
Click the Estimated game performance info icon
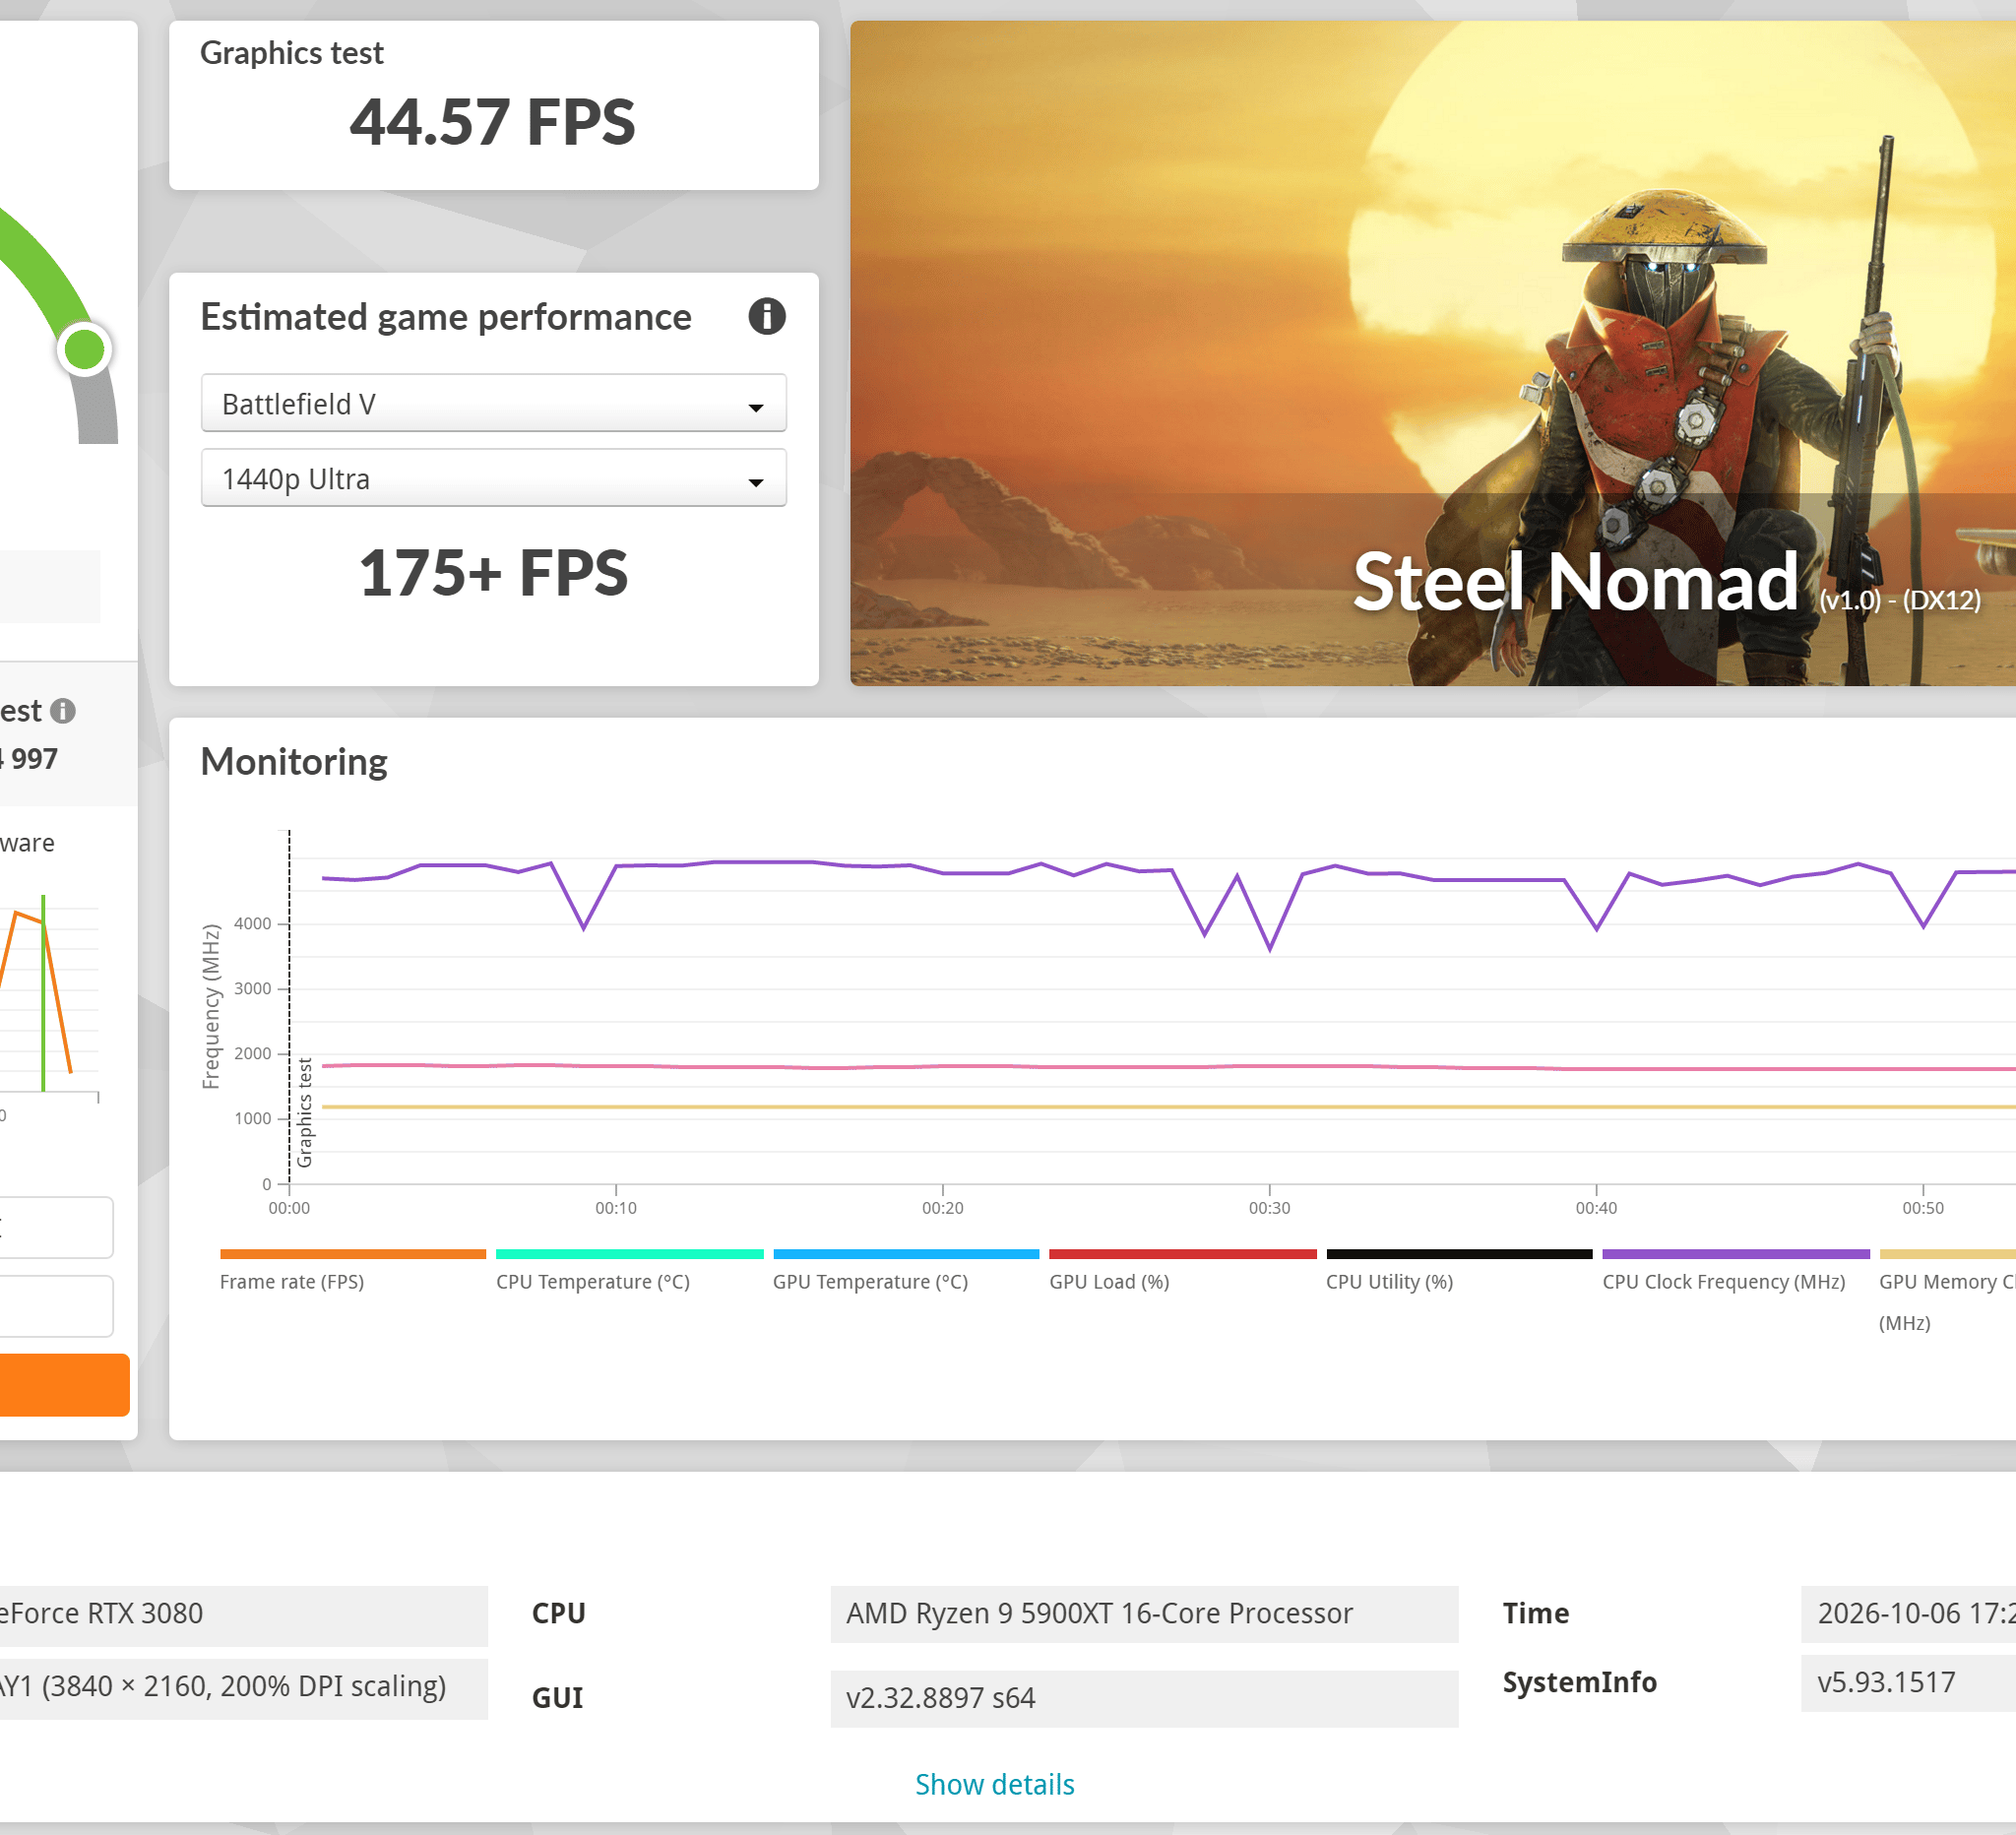click(767, 317)
